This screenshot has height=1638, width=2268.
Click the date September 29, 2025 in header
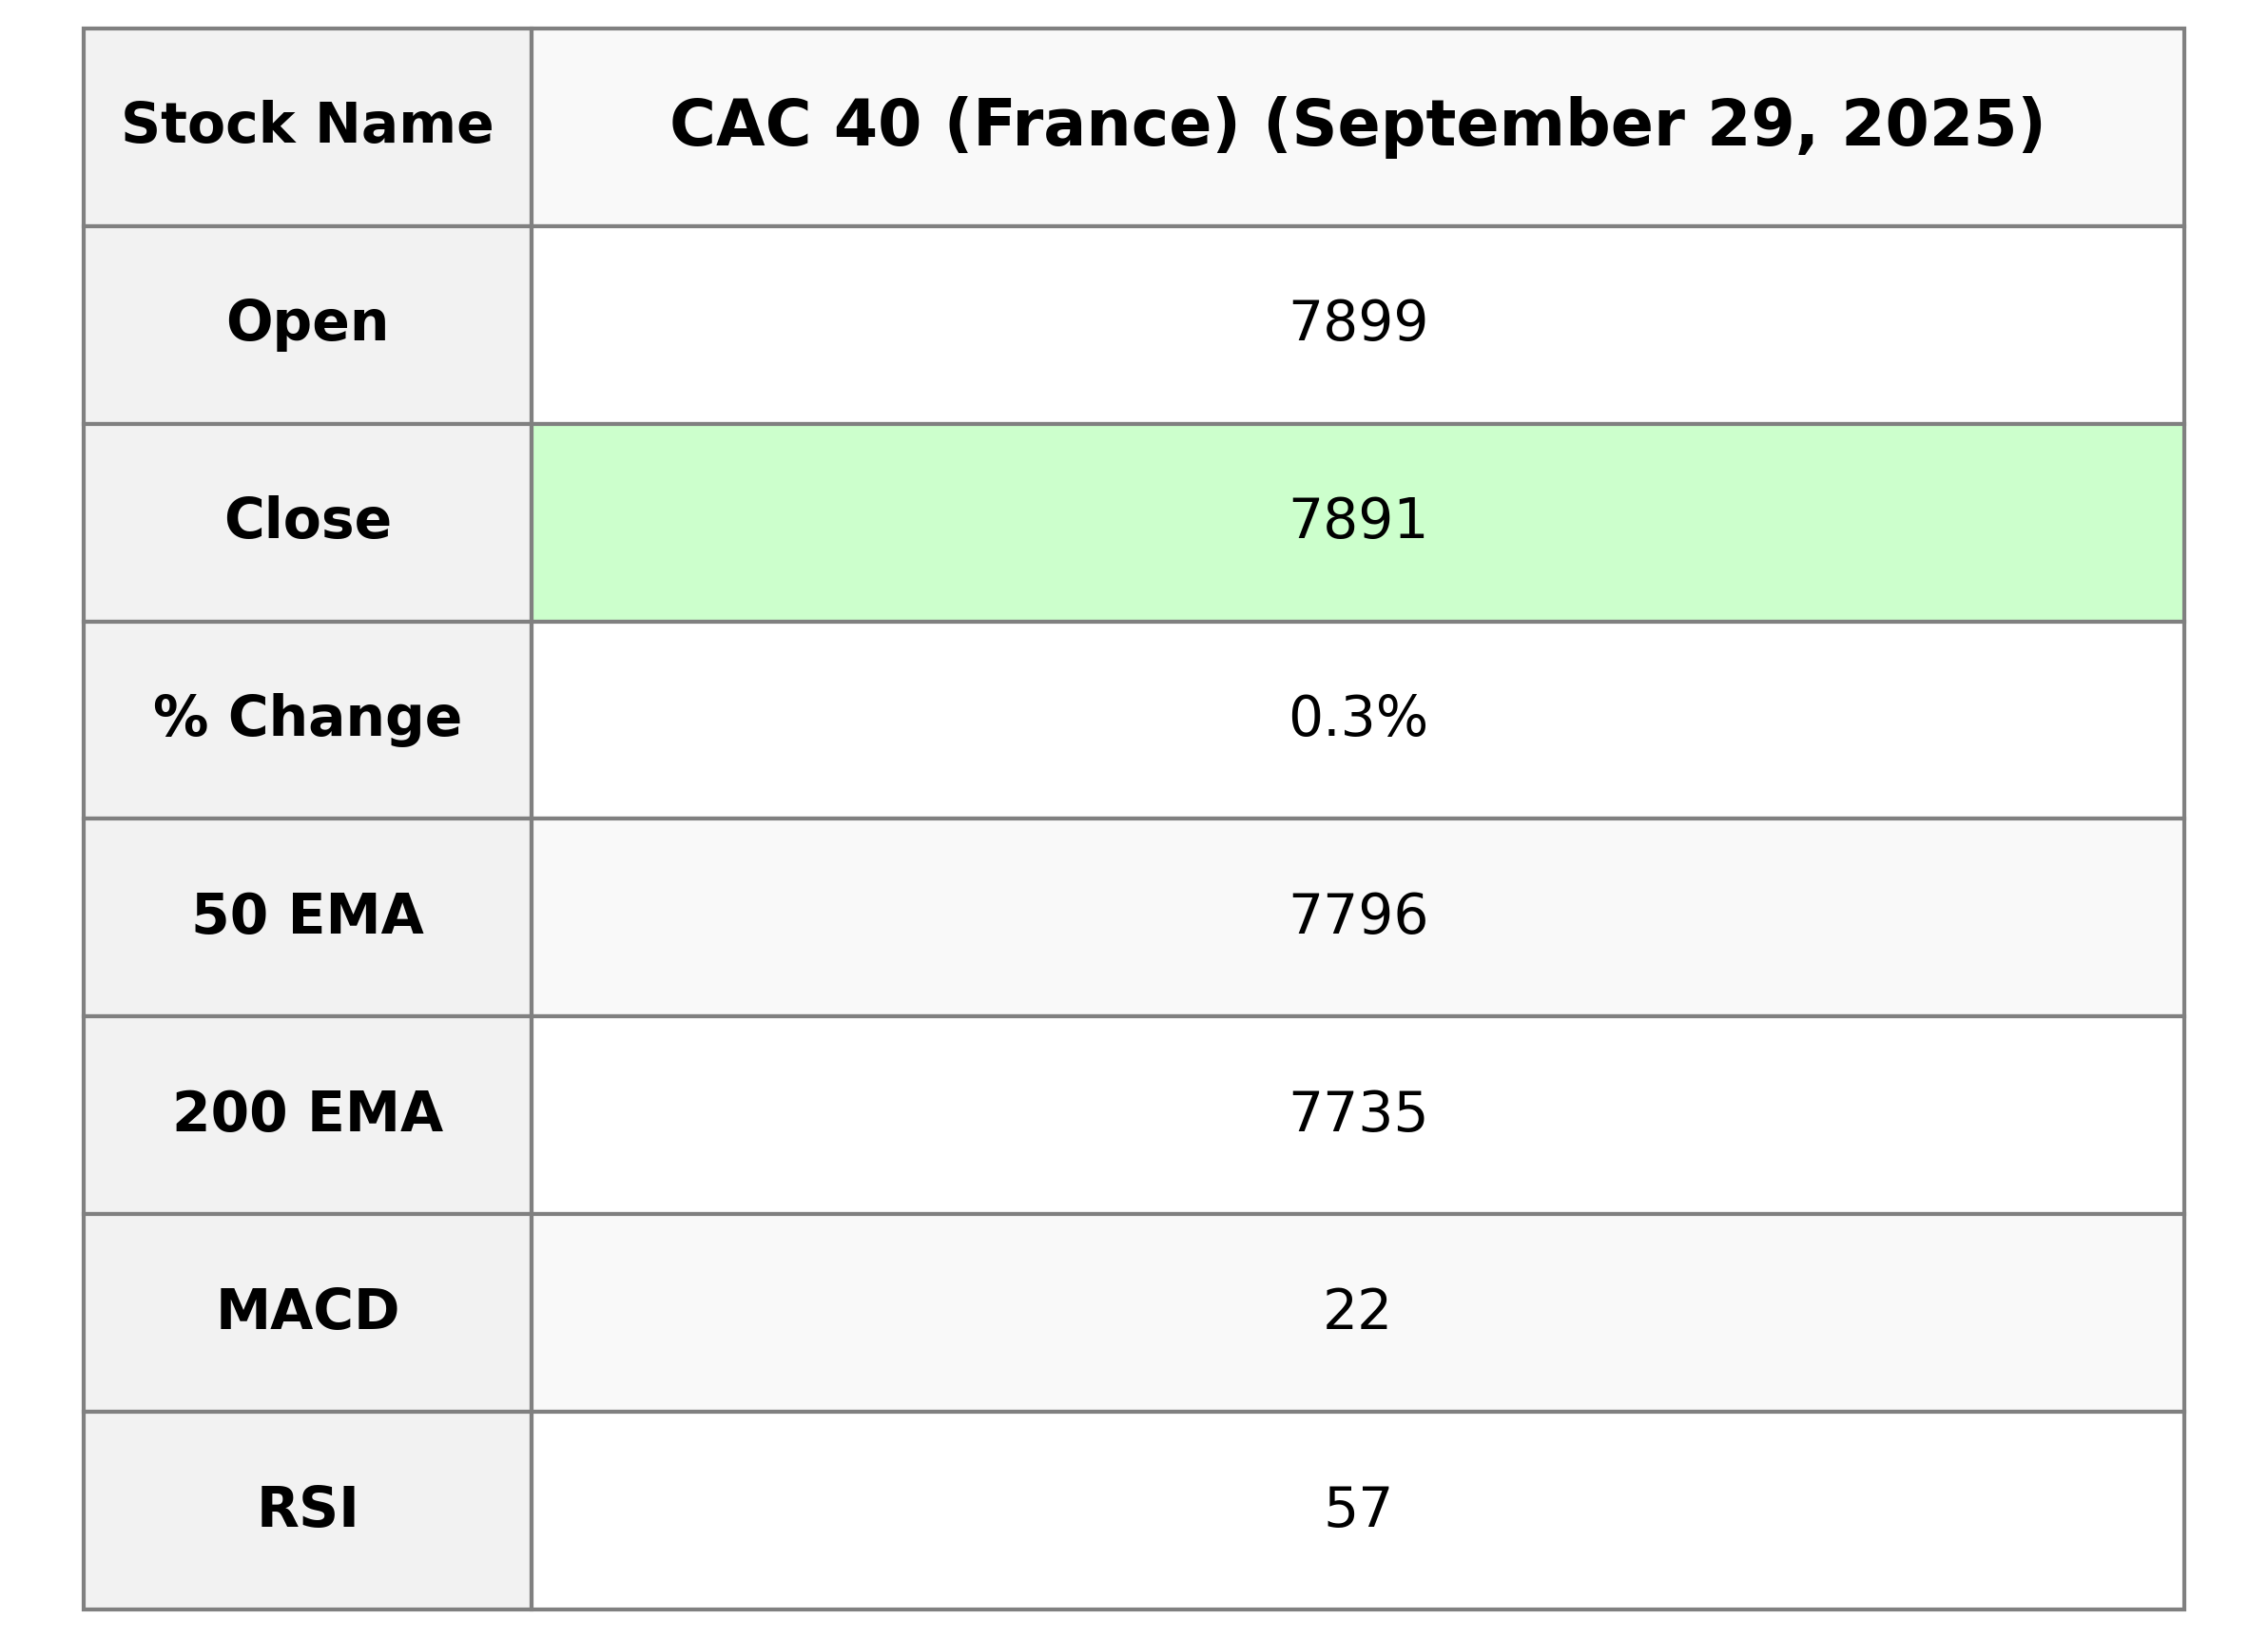[1655, 126]
